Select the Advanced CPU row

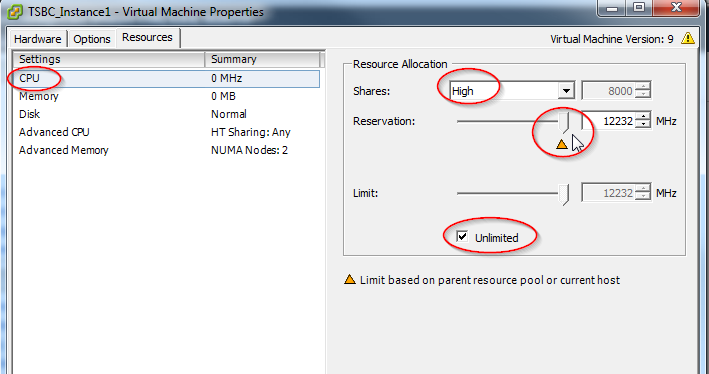(x=166, y=132)
